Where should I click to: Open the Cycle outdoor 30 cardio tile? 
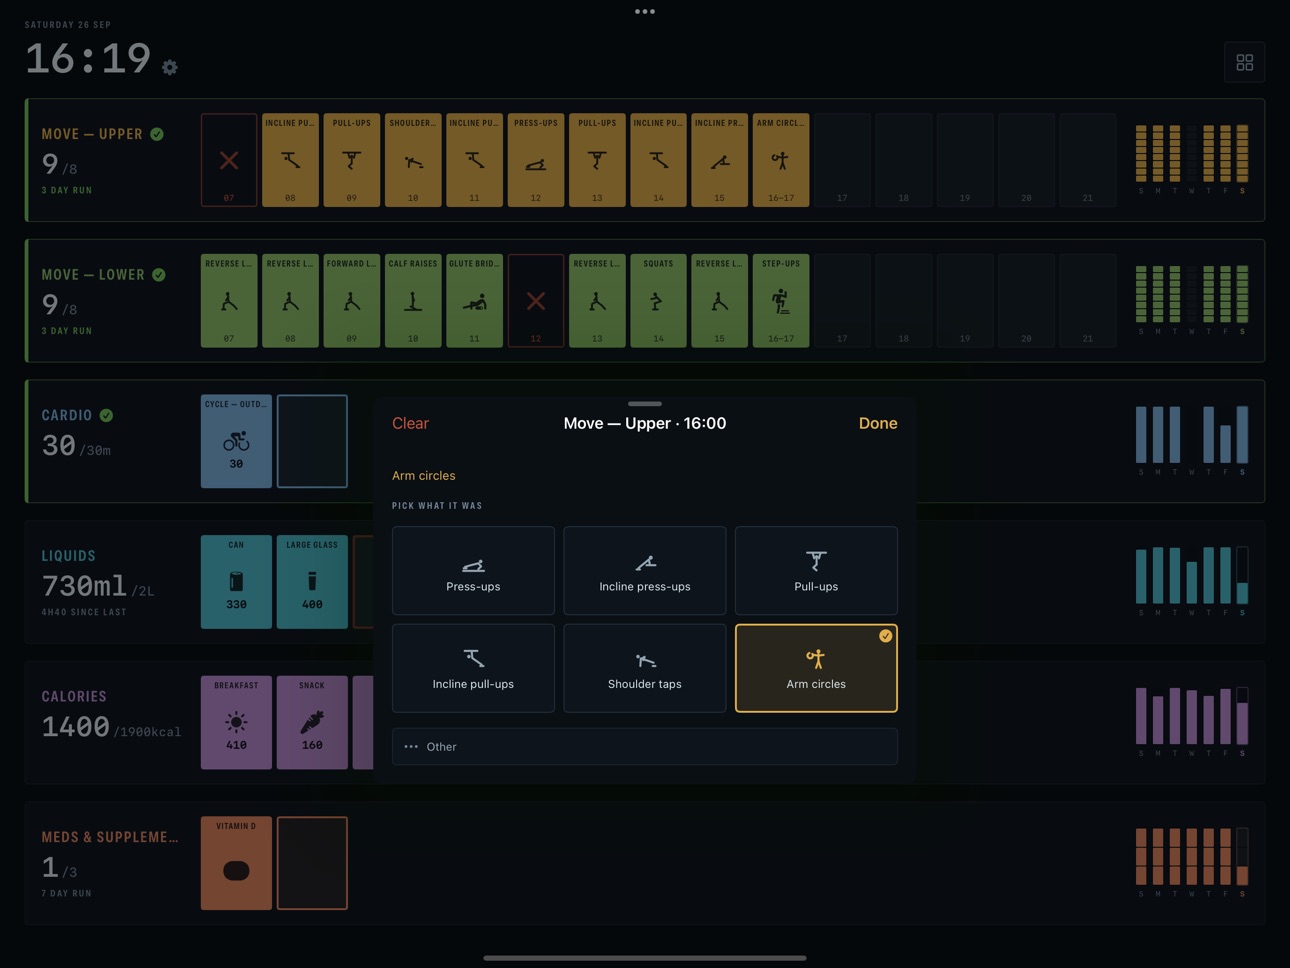[x=236, y=441]
